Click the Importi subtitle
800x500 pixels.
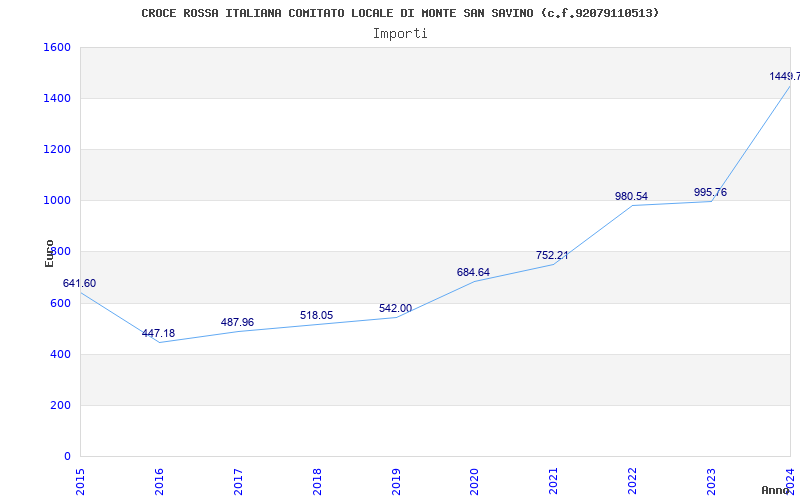400,34
